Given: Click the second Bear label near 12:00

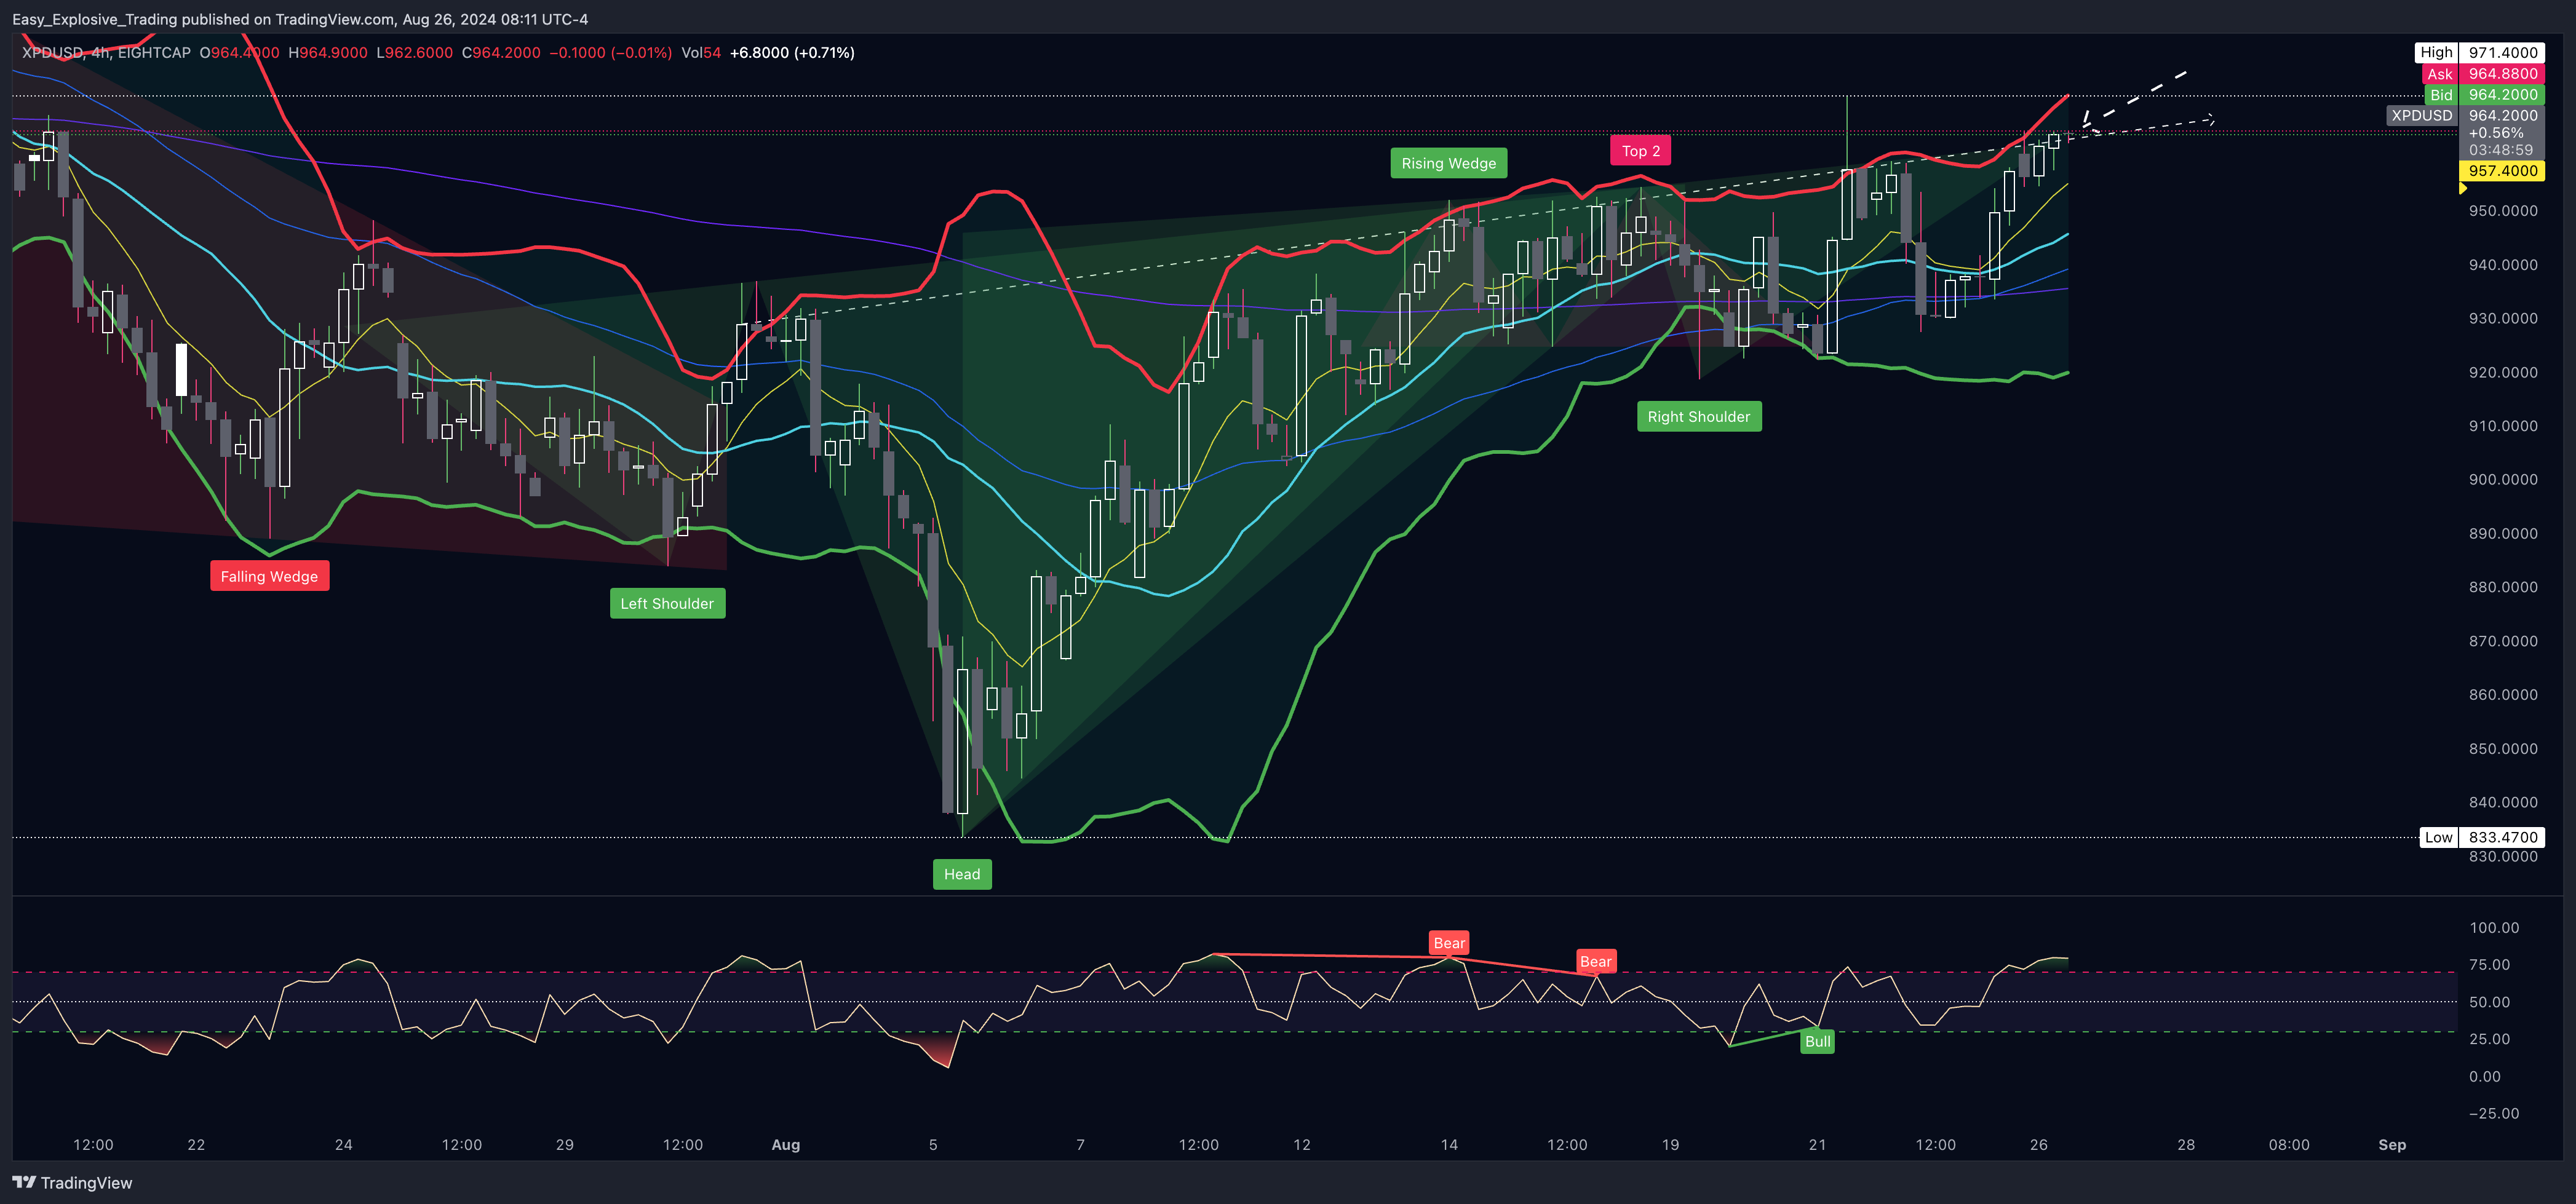Looking at the screenshot, I should 1595,961.
